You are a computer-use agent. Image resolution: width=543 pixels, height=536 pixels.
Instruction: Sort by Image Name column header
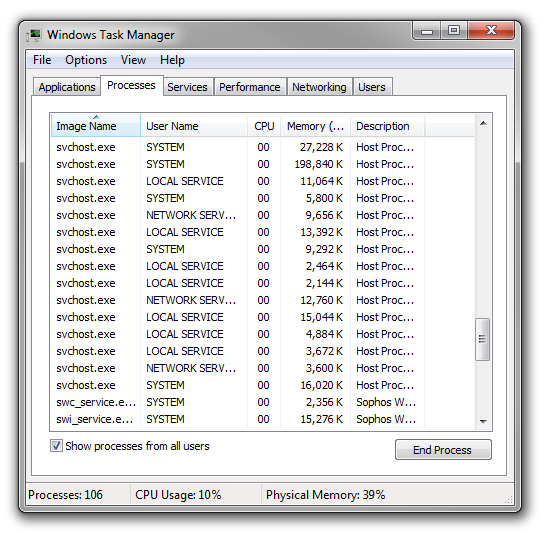point(96,126)
